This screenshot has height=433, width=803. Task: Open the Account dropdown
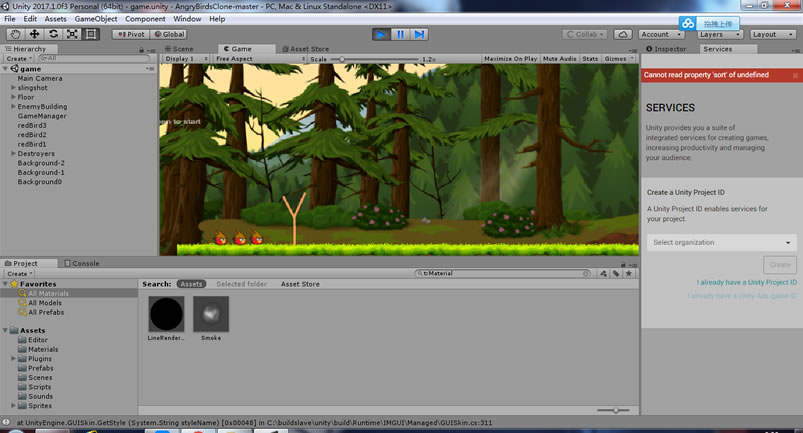pos(662,34)
